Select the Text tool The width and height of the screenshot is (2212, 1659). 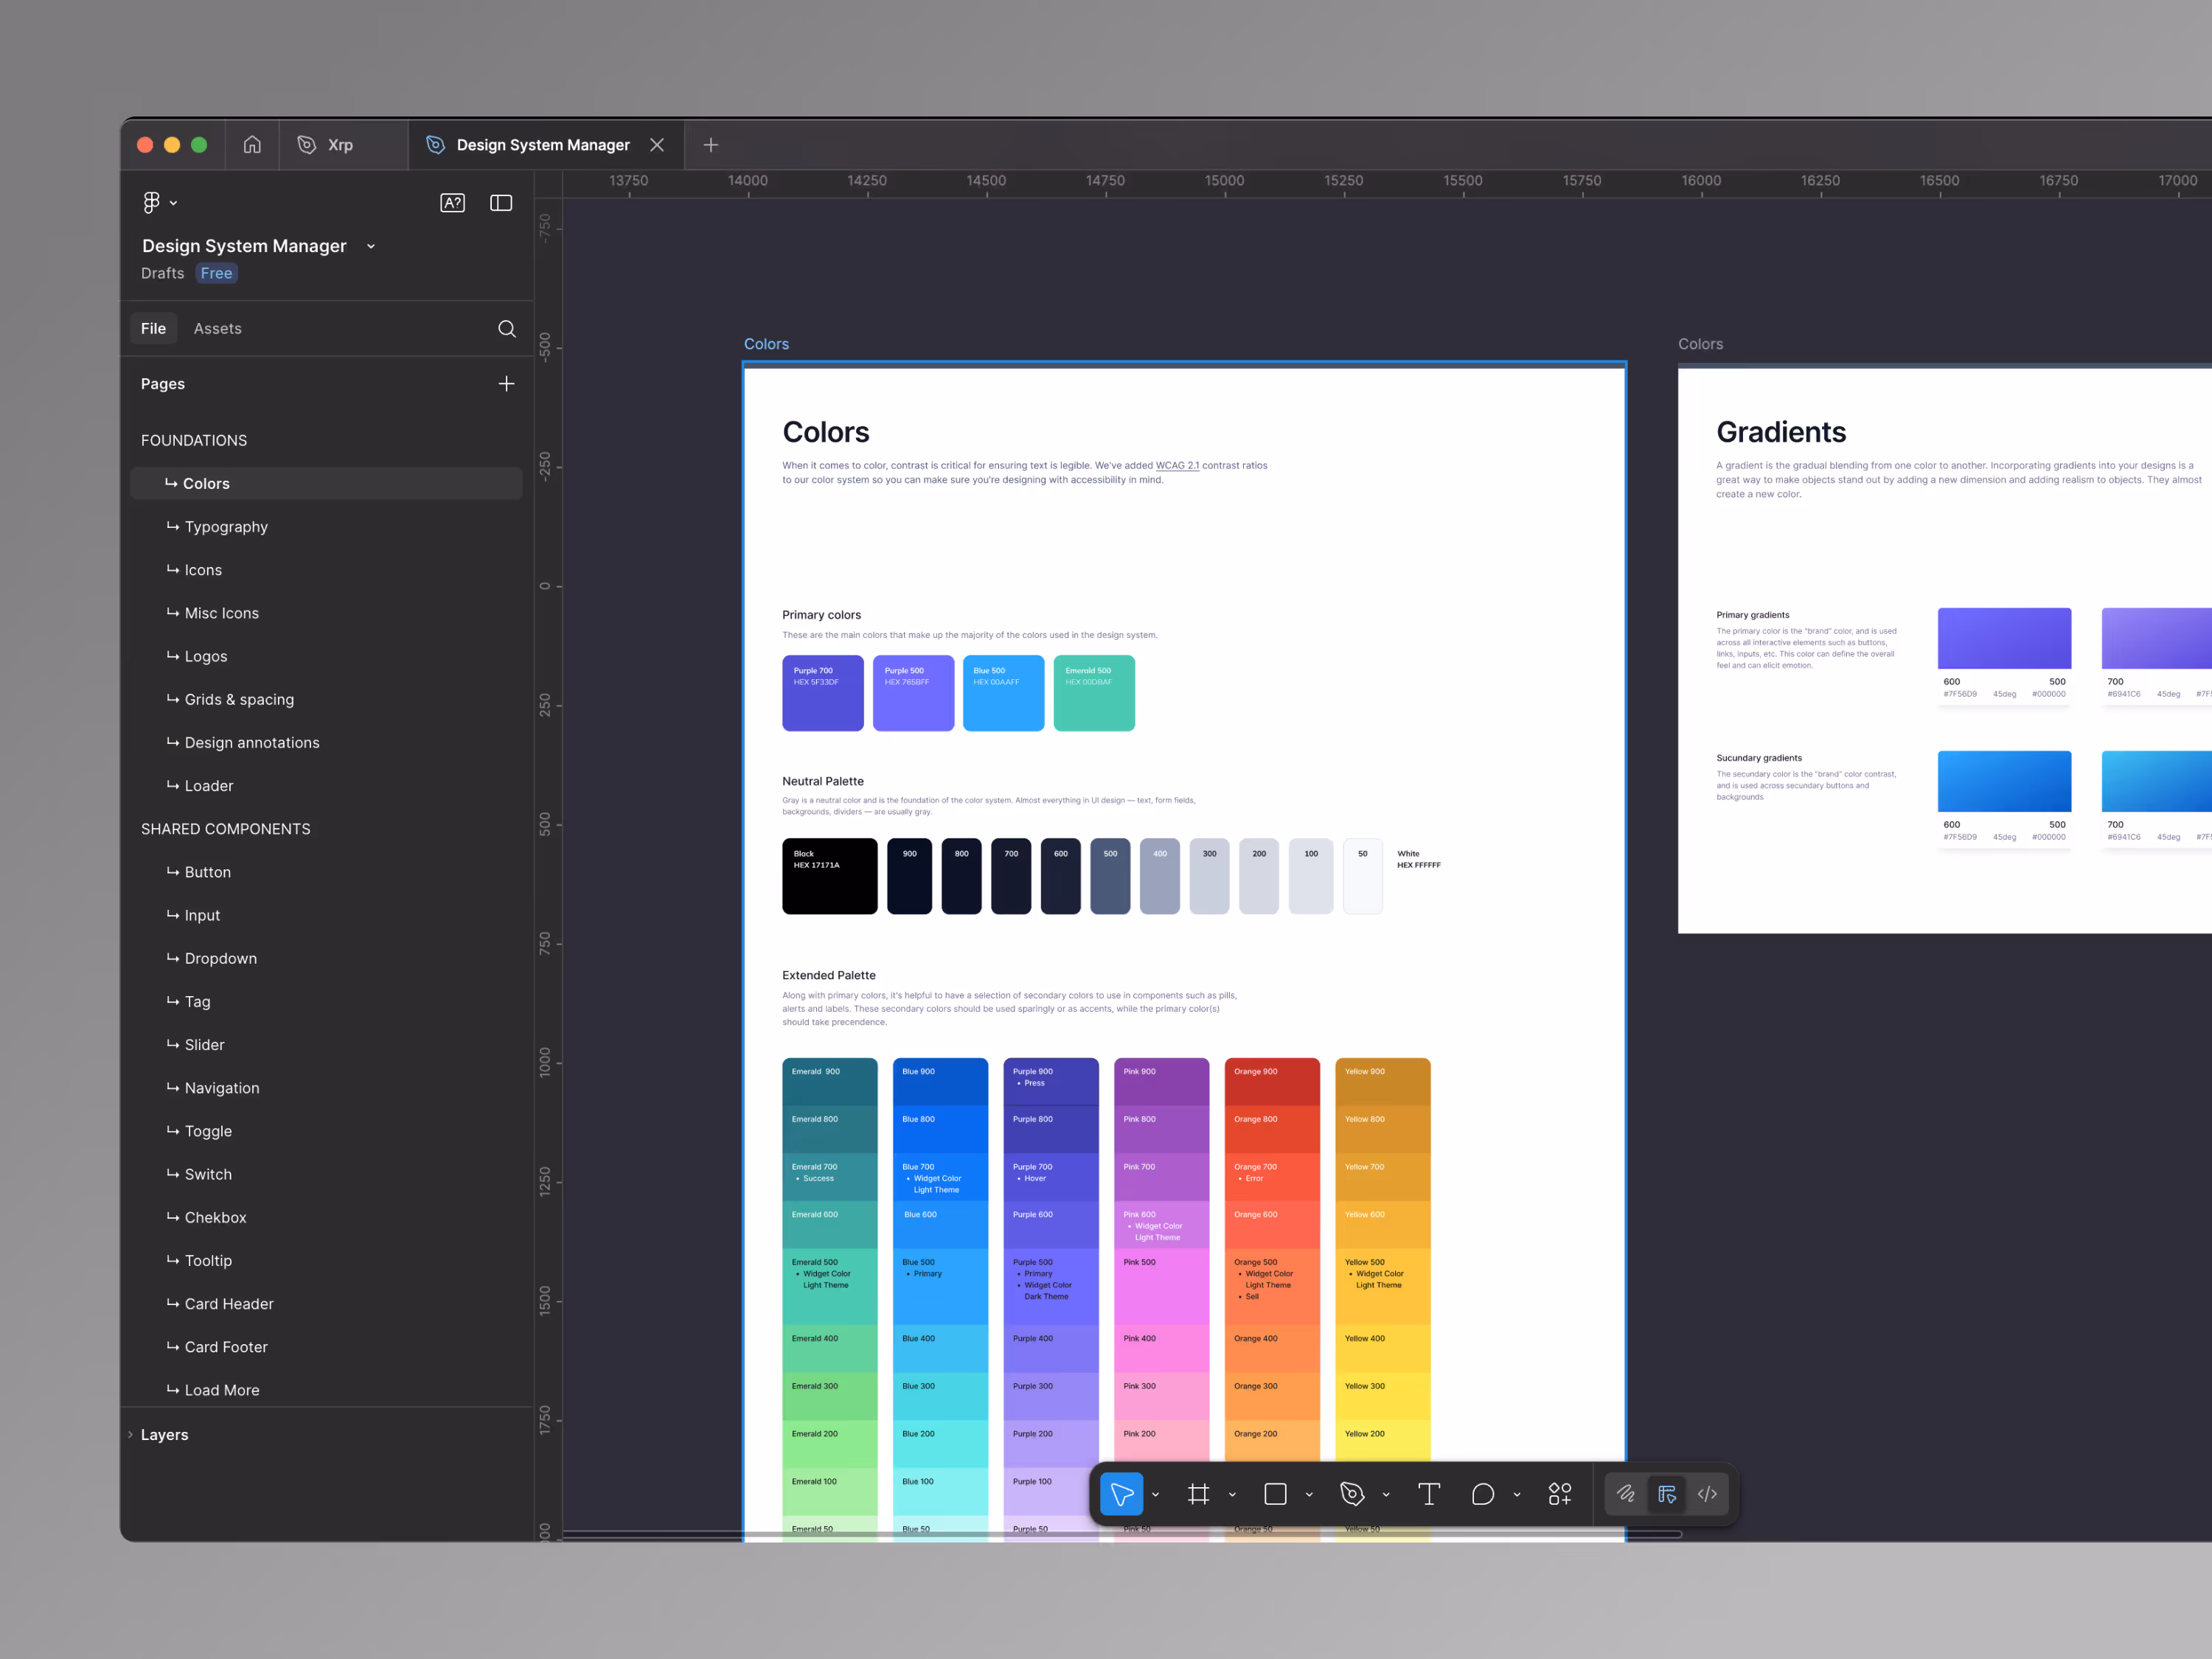1429,1494
